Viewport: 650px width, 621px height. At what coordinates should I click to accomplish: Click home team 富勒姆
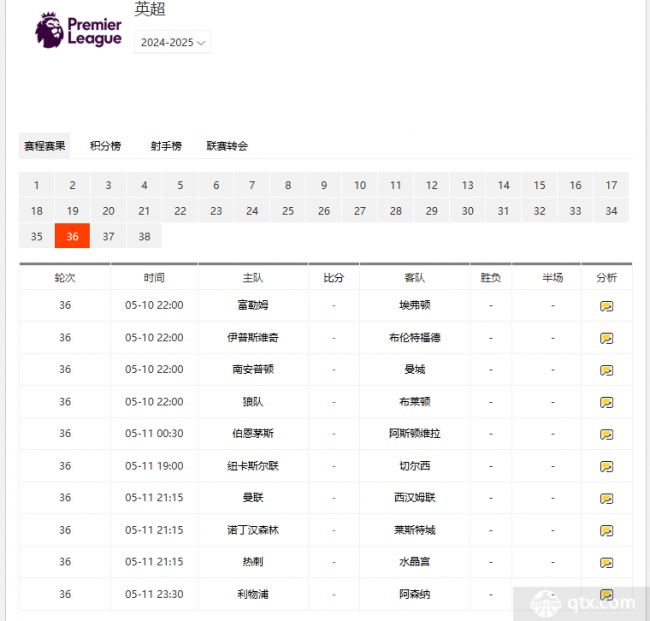point(253,305)
